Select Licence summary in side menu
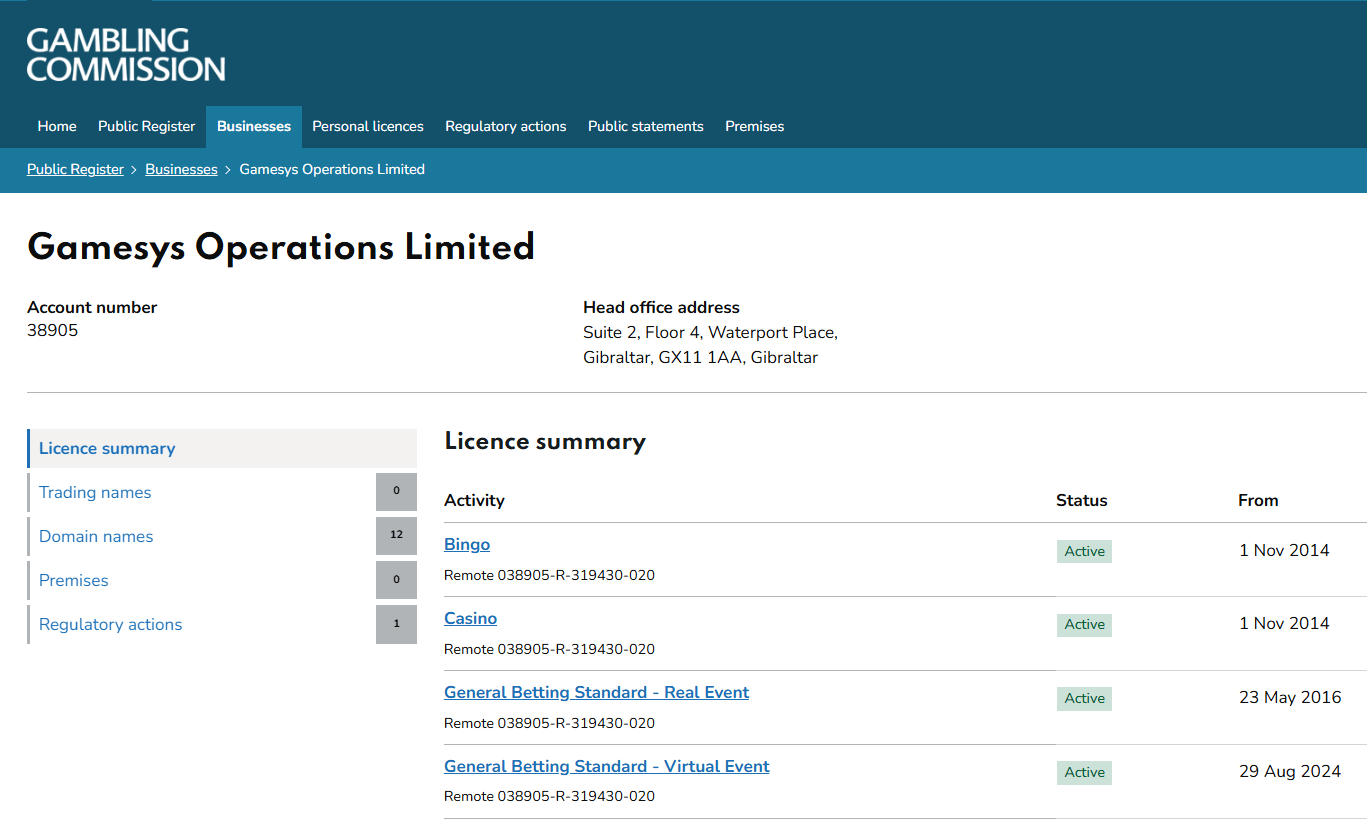This screenshot has width=1367, height=834. click(222, 448)
